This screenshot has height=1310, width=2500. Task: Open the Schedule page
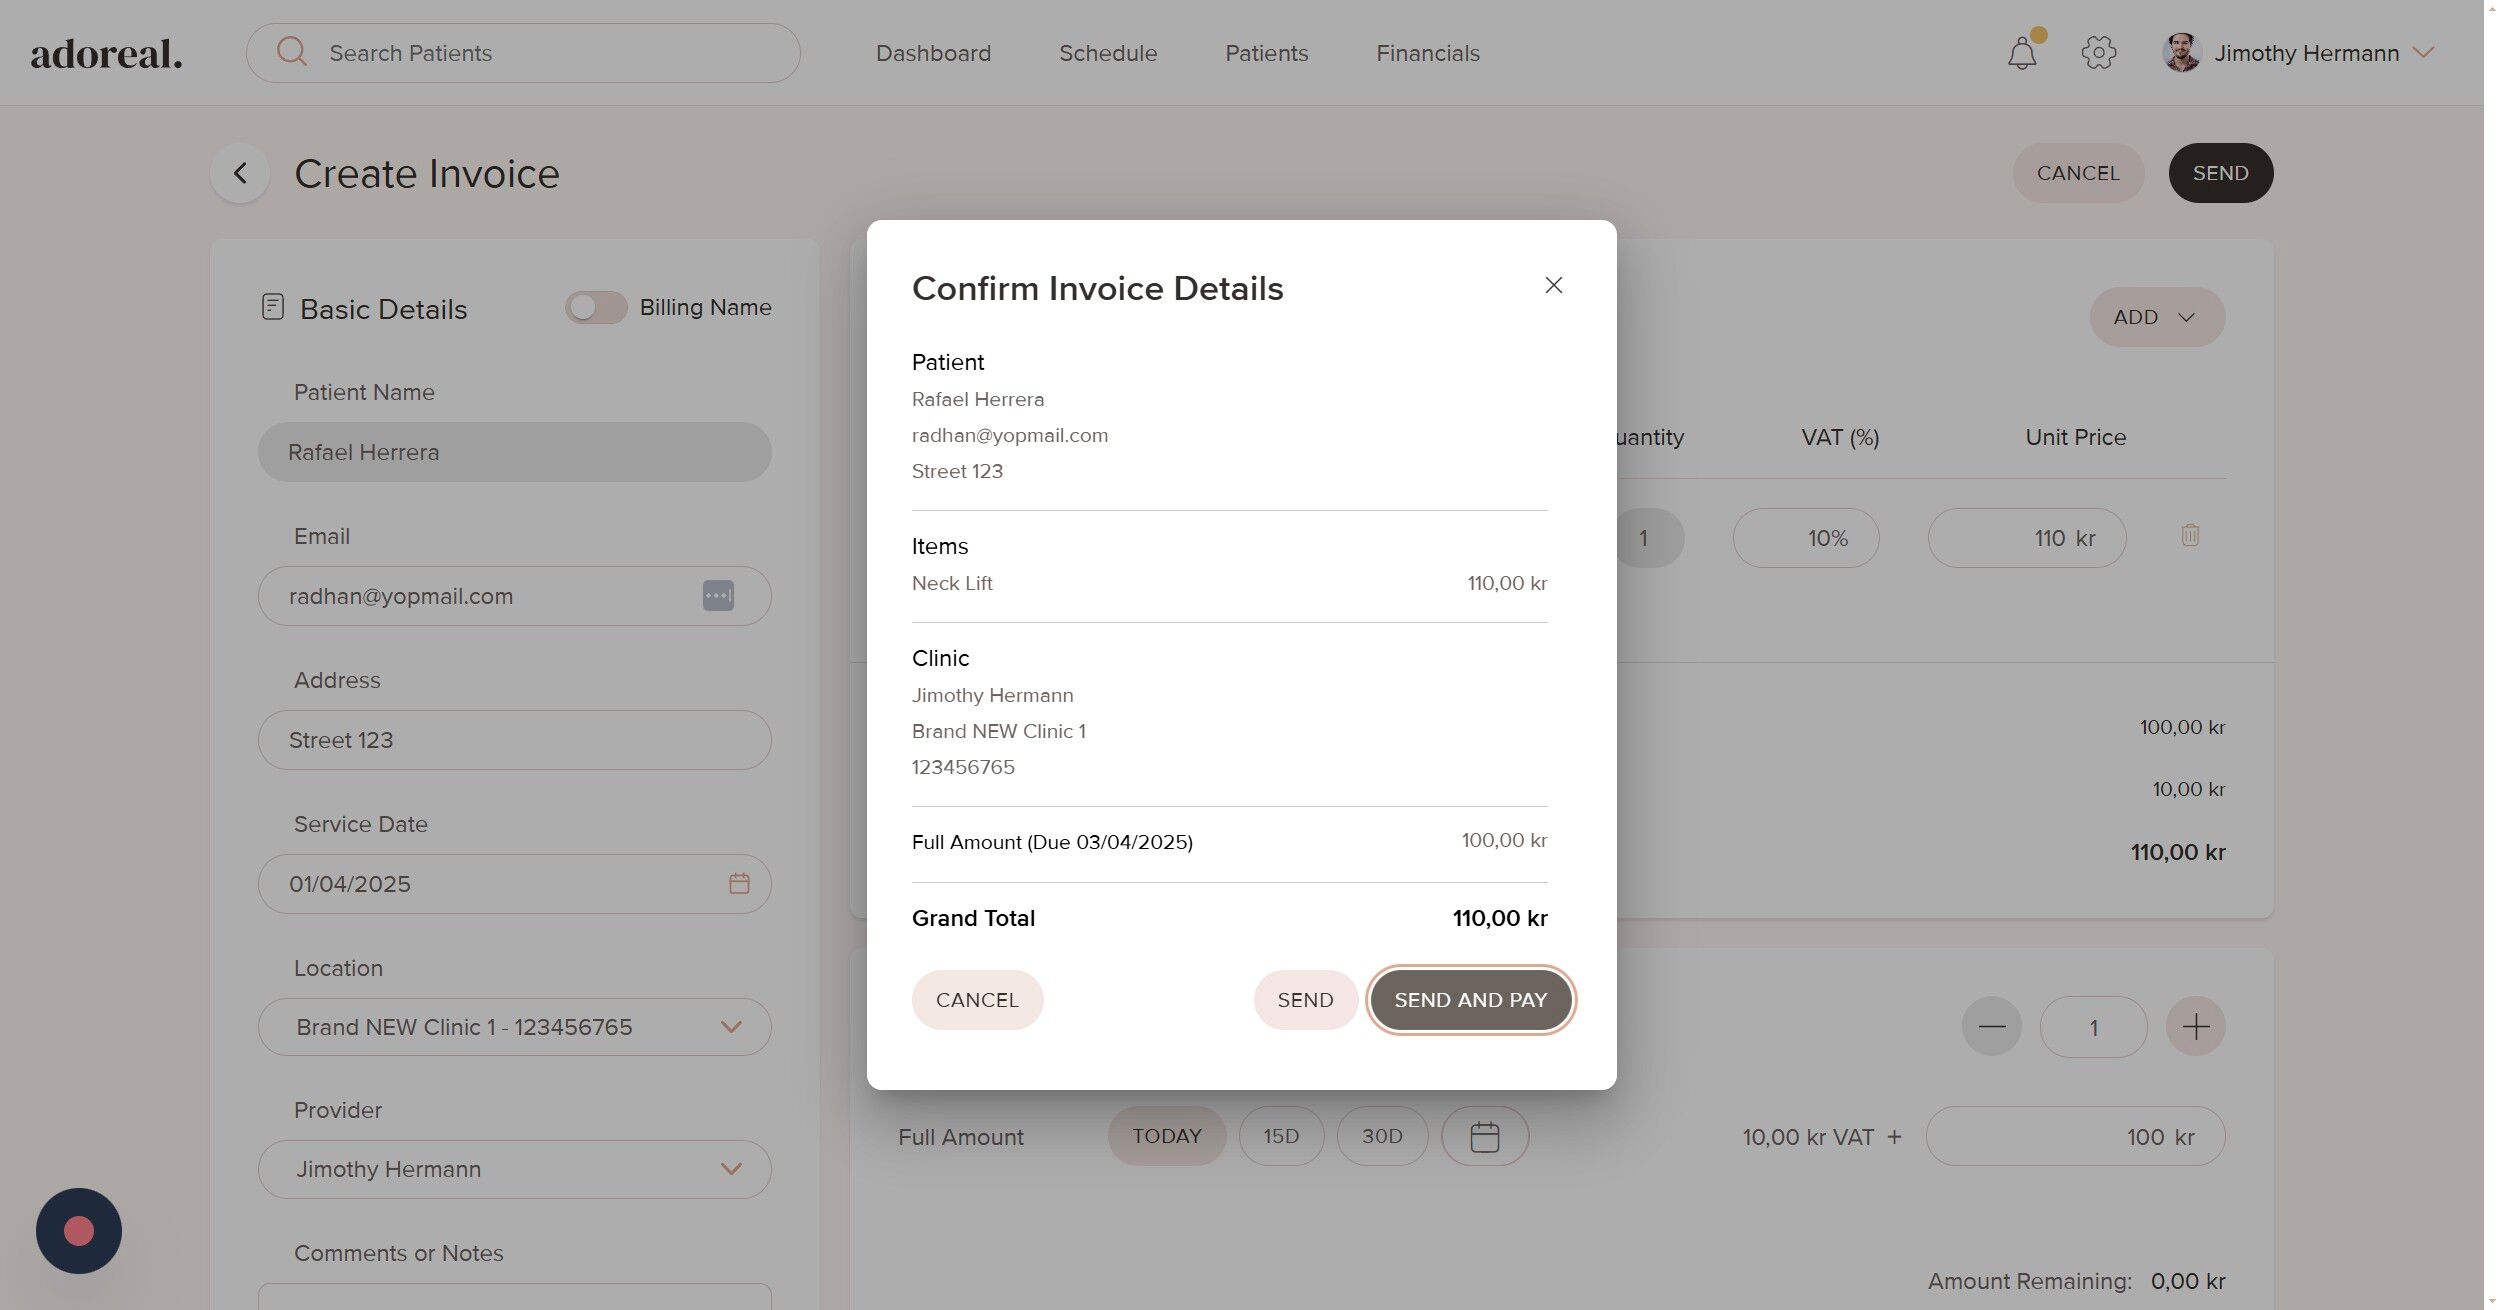pos(1107,53)
